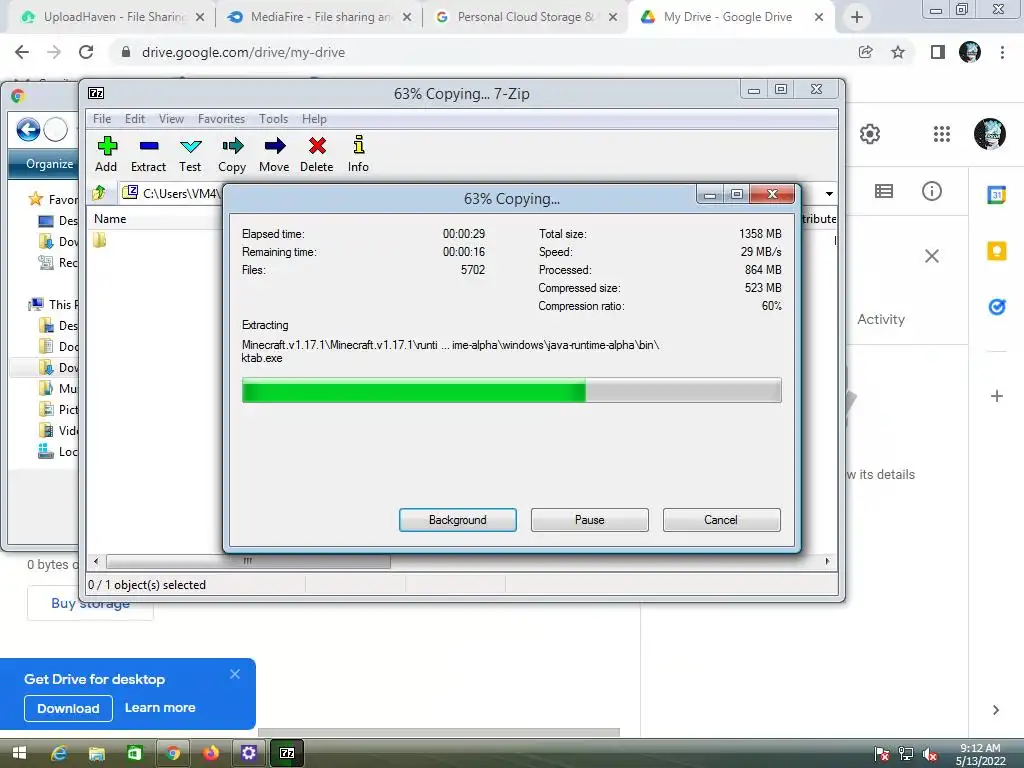
Task: Open the 7-Zip Edit menu
Action: click(135, 119)
